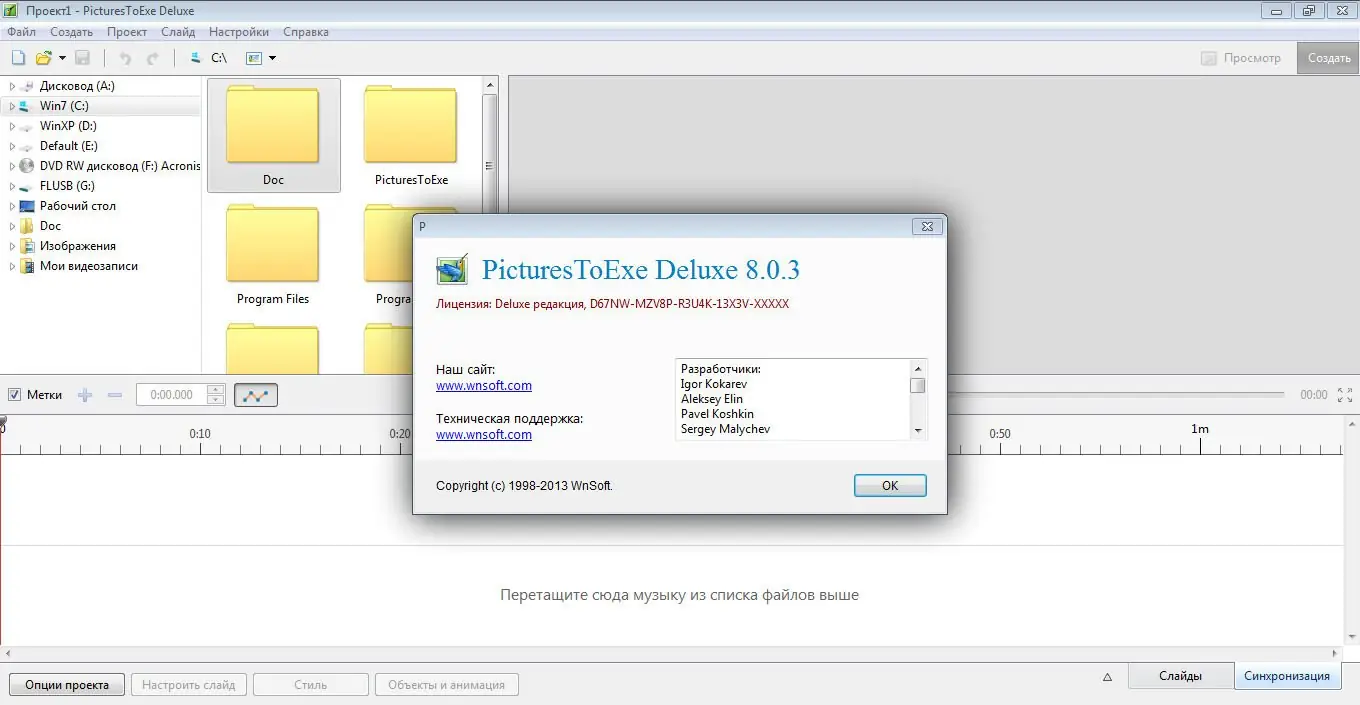The width and height of the screenshot is (1360, 705).
Task: Open the Слайд menu
Action: click(x=178, y=32)
